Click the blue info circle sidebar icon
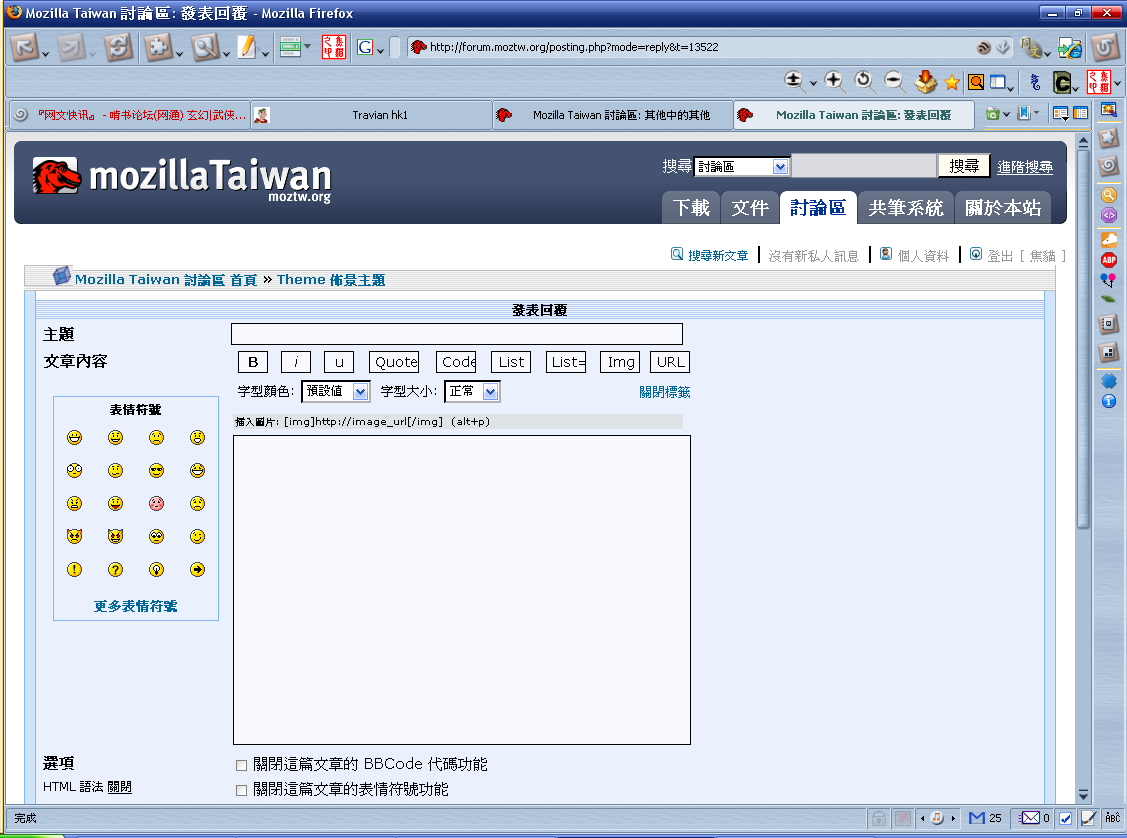 tap(1109, 401)
